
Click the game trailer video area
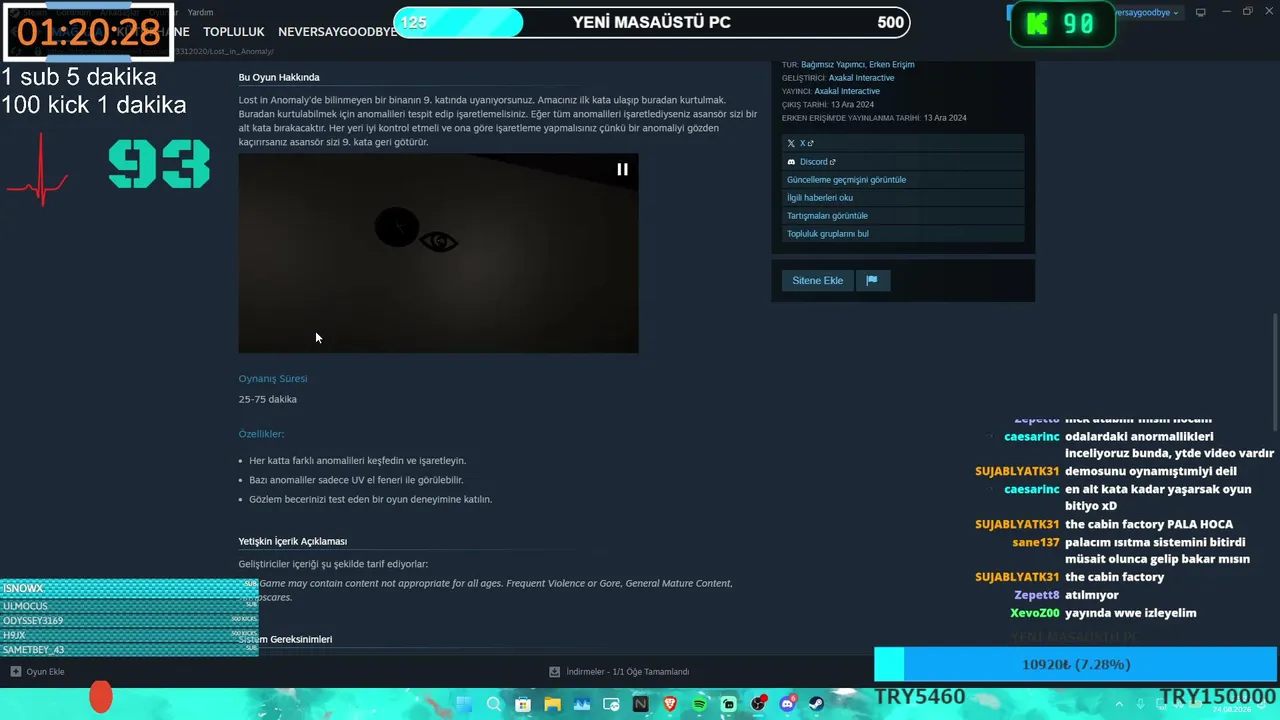438,253
